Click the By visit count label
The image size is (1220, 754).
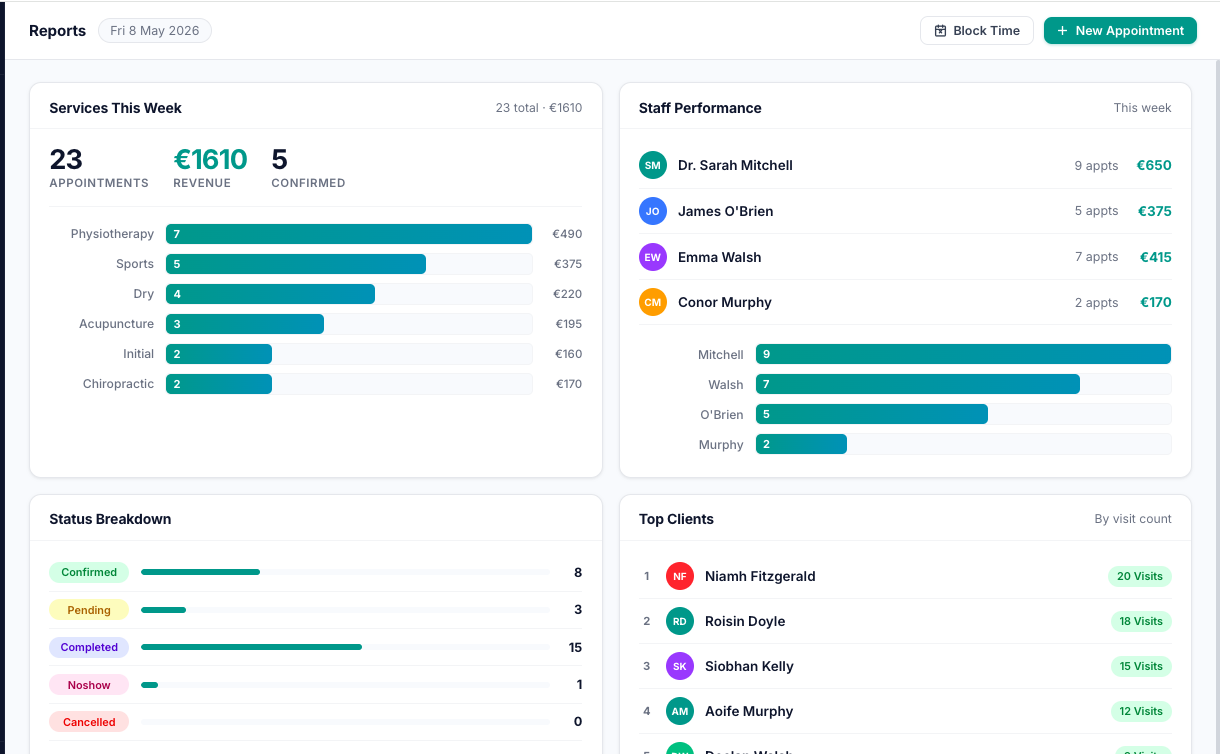(1133, 519)
